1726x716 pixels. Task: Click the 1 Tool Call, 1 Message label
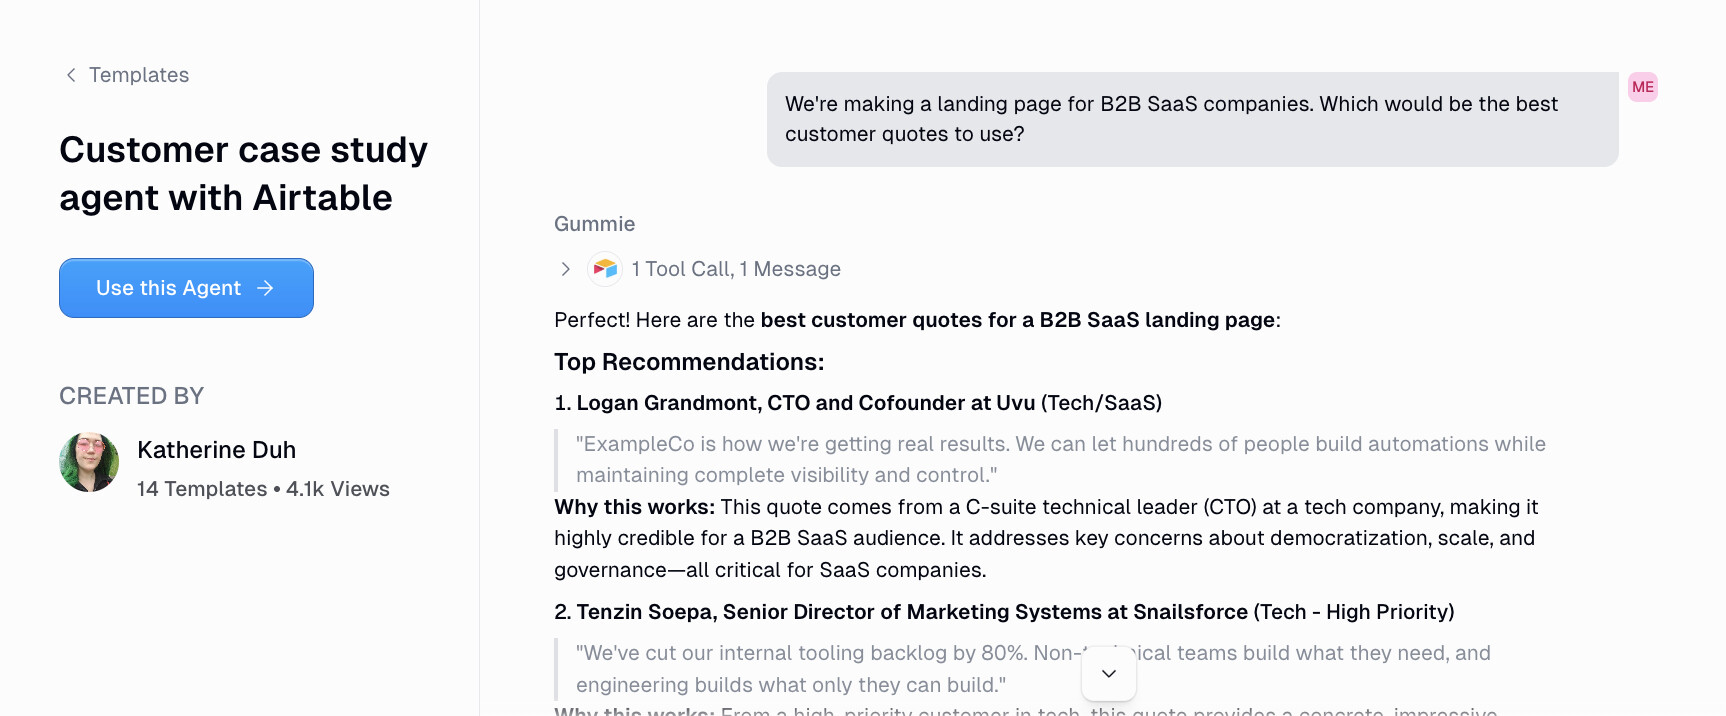point(736,269)
